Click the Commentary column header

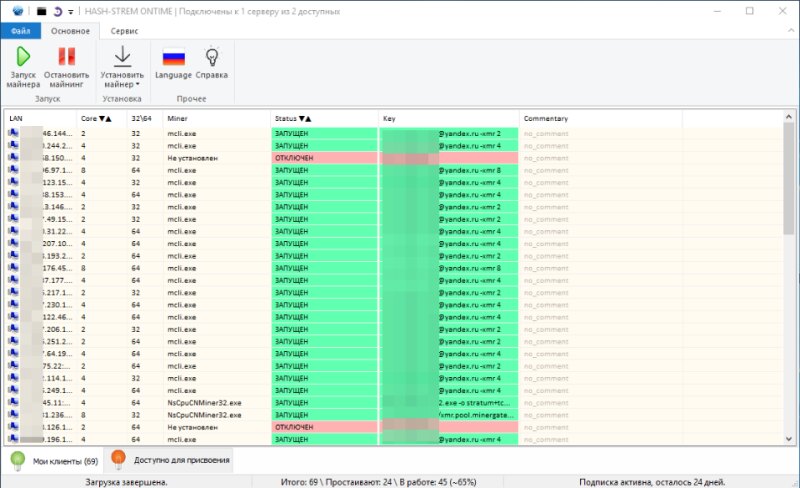545,118
